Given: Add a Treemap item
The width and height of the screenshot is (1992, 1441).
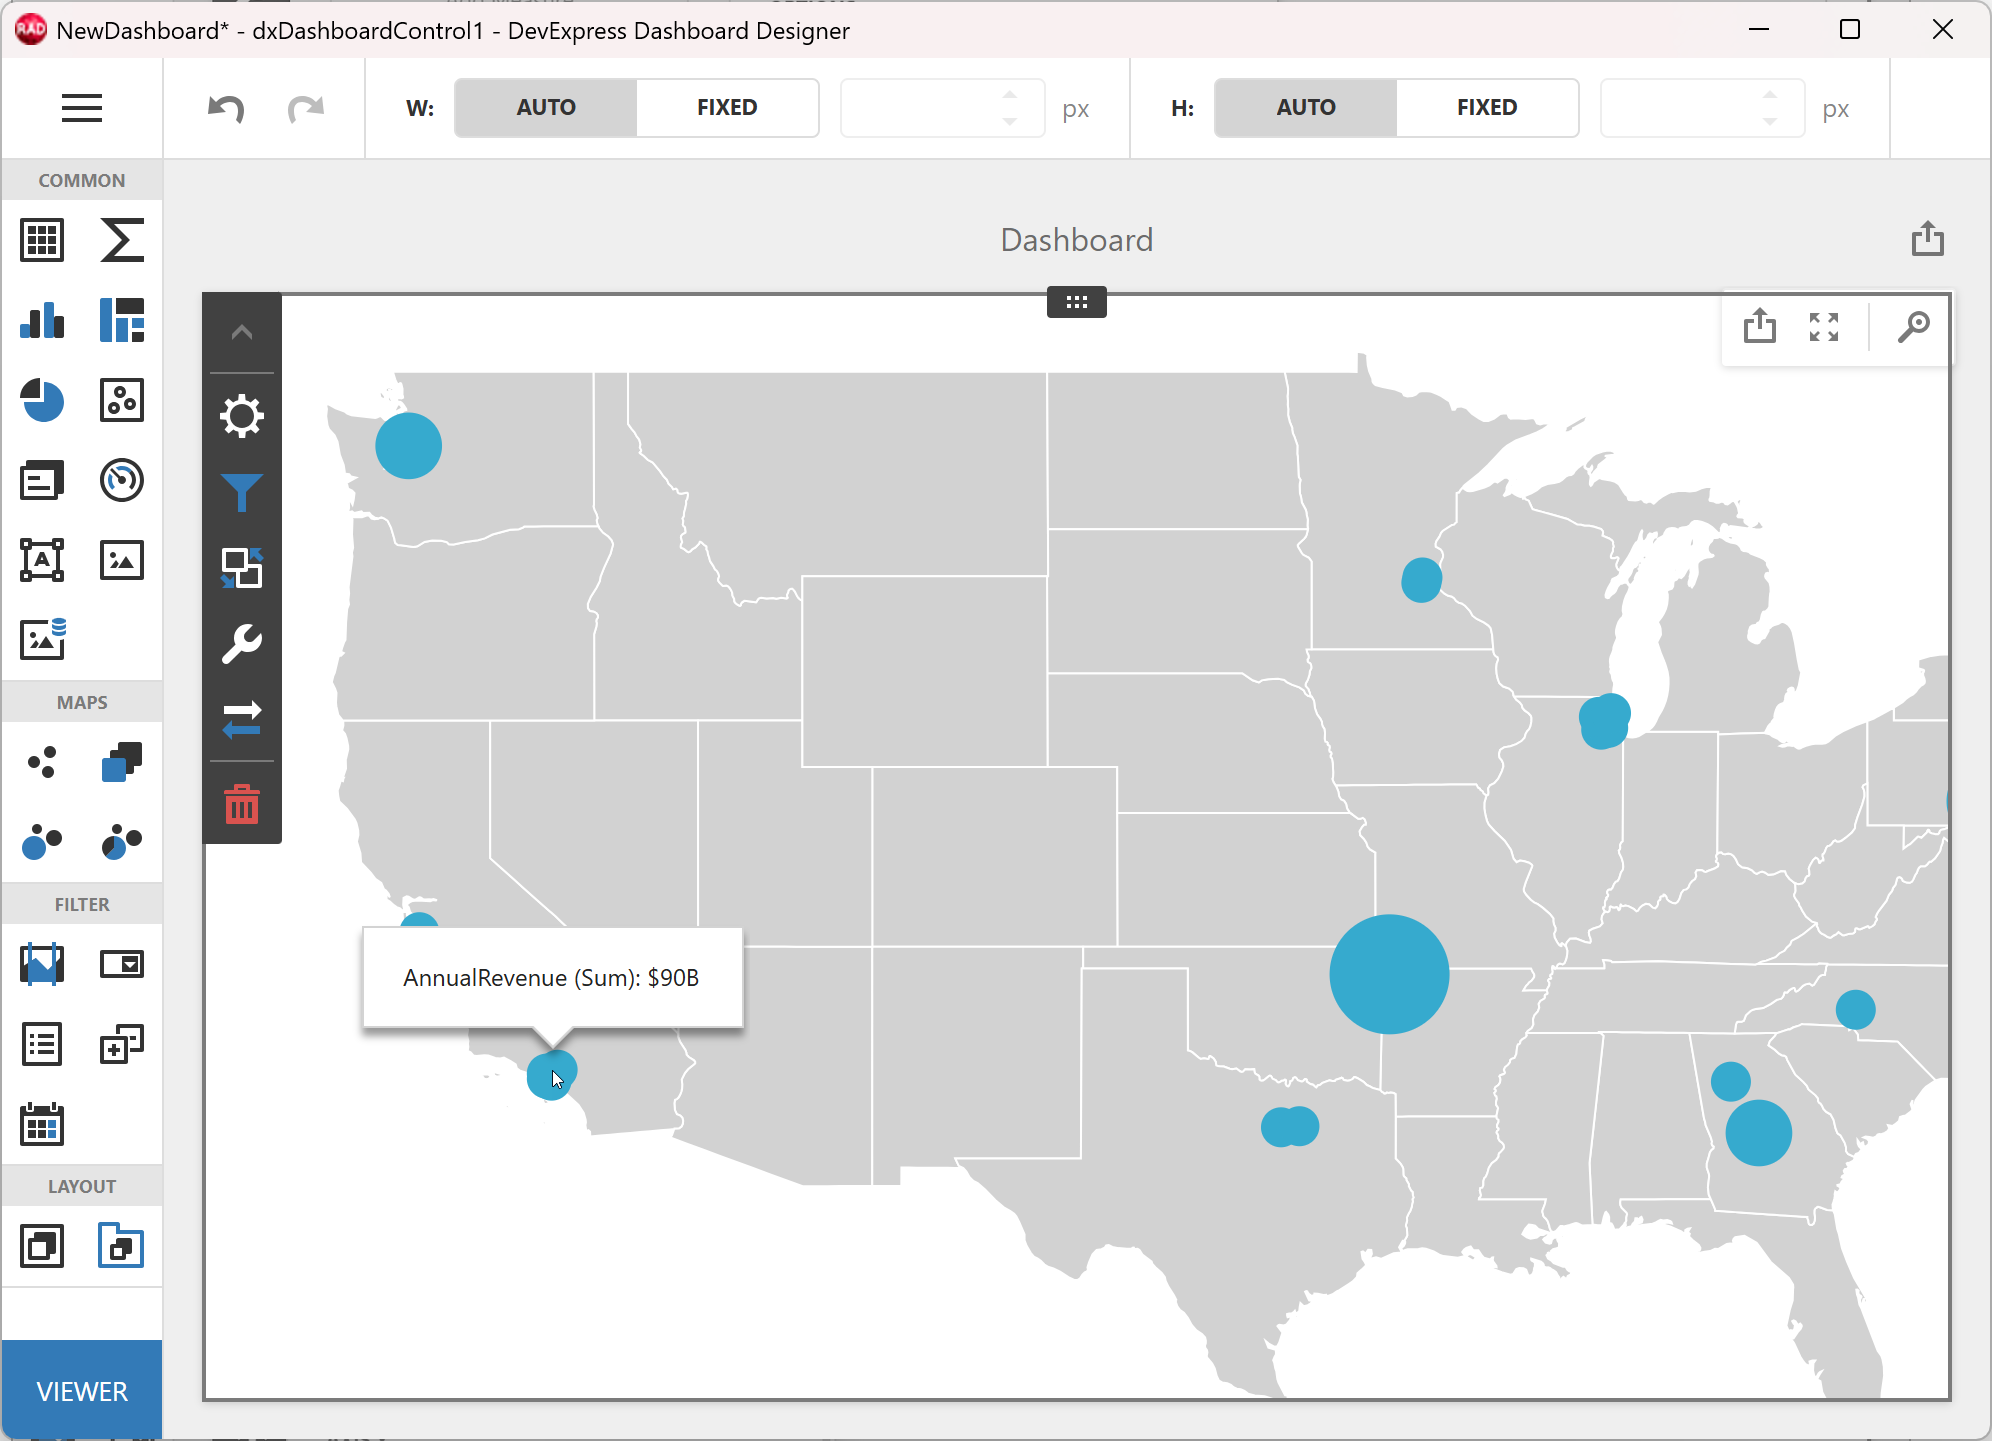Looking at the screenshot, I should pos(122,320).
